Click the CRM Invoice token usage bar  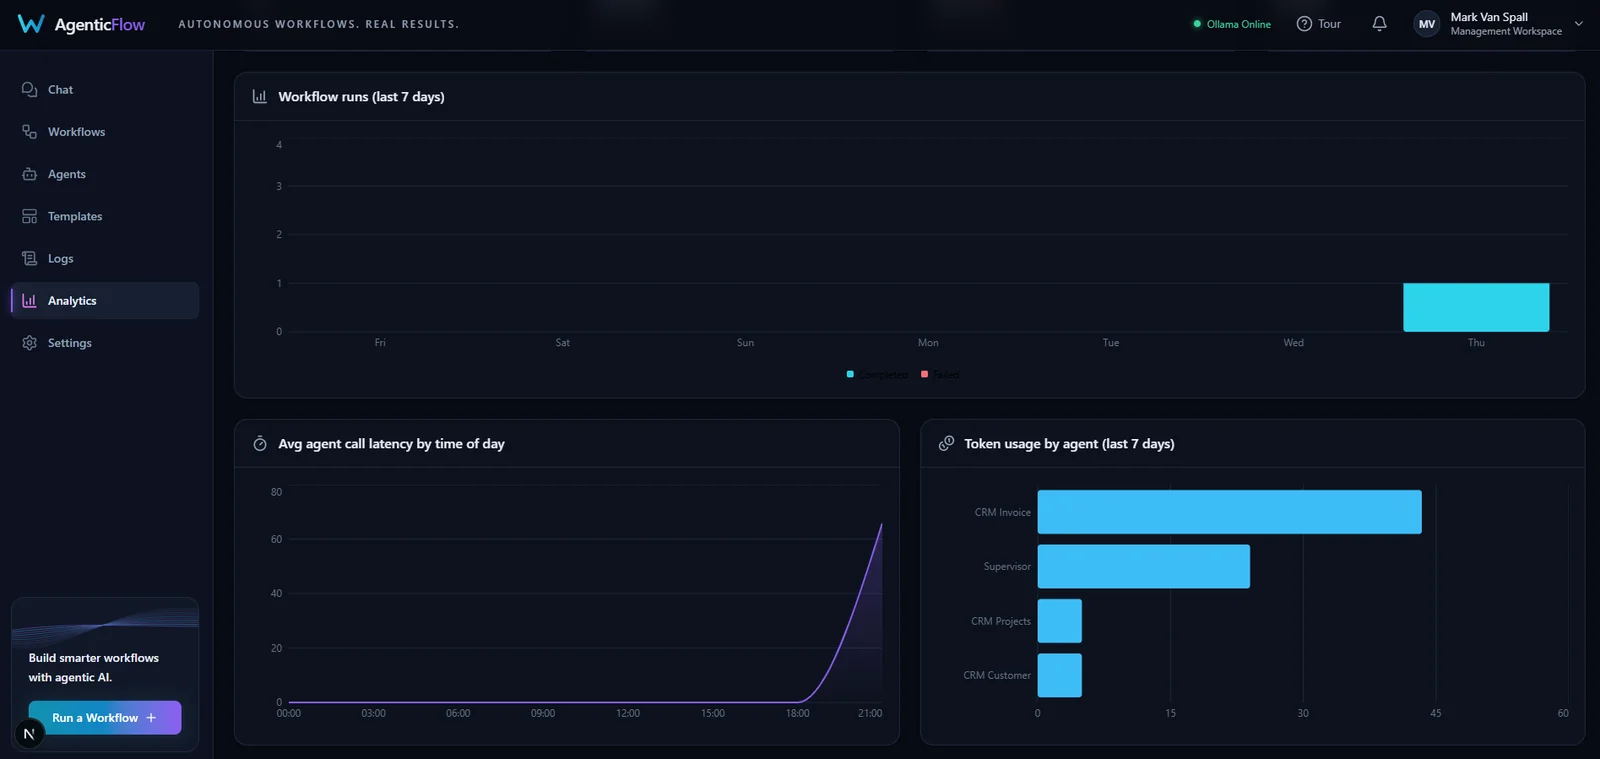pyautogui.click(x=1229, y=512)
